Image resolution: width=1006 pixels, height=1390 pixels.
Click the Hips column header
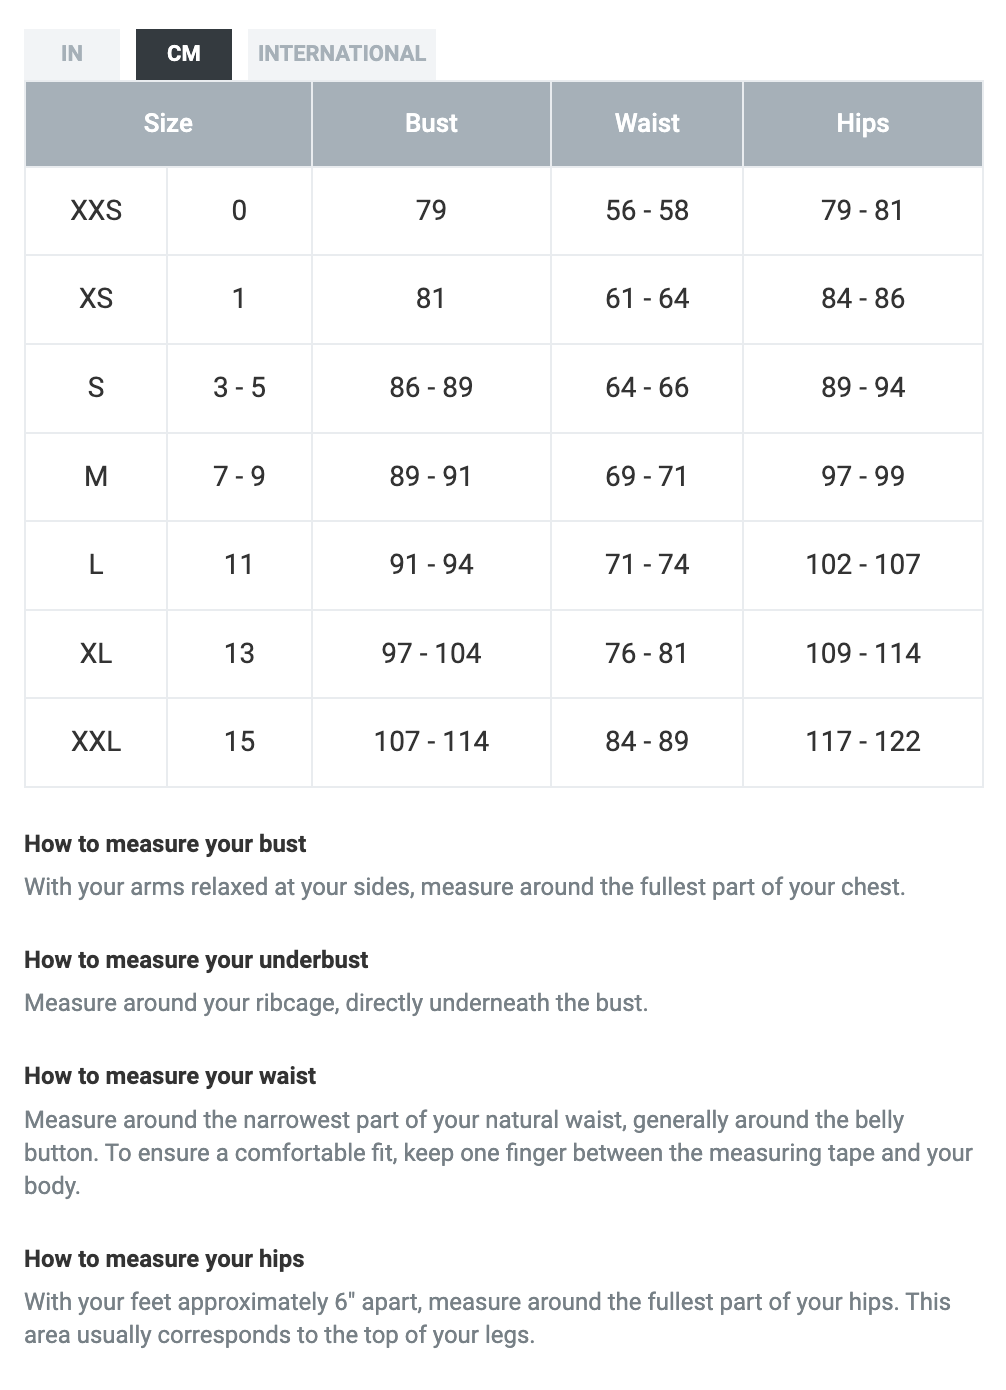862,124
